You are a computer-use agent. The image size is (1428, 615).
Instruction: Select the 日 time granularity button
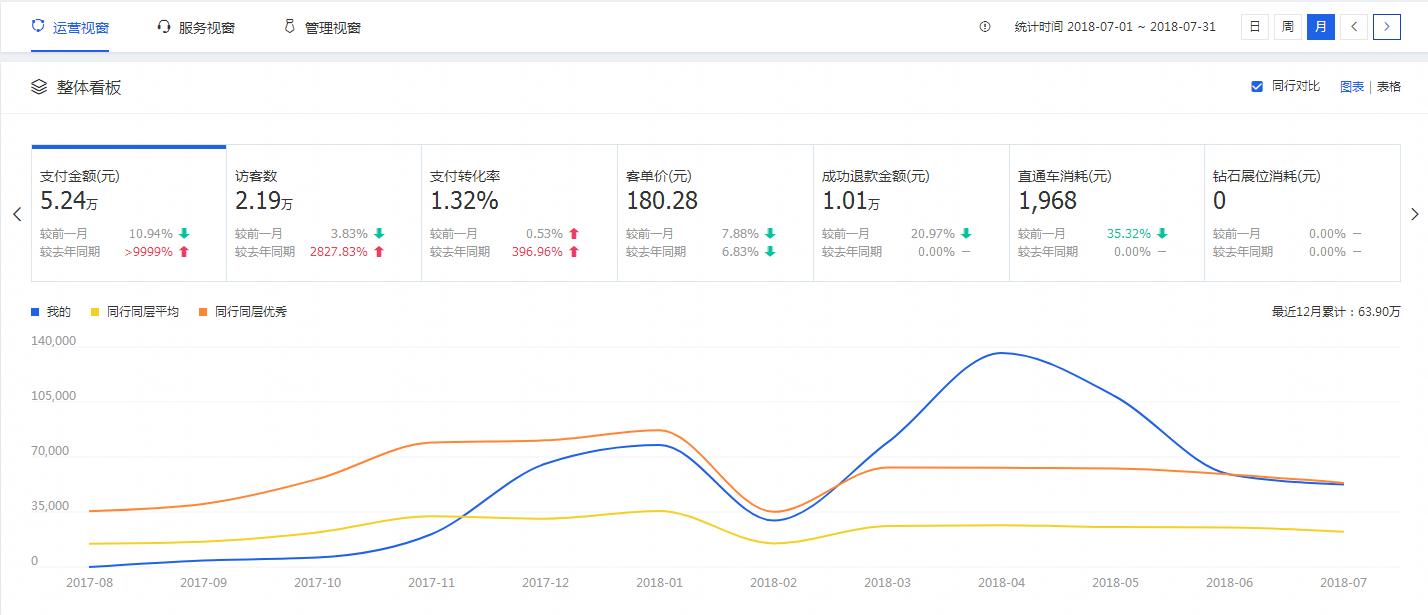click(1254, 27)
